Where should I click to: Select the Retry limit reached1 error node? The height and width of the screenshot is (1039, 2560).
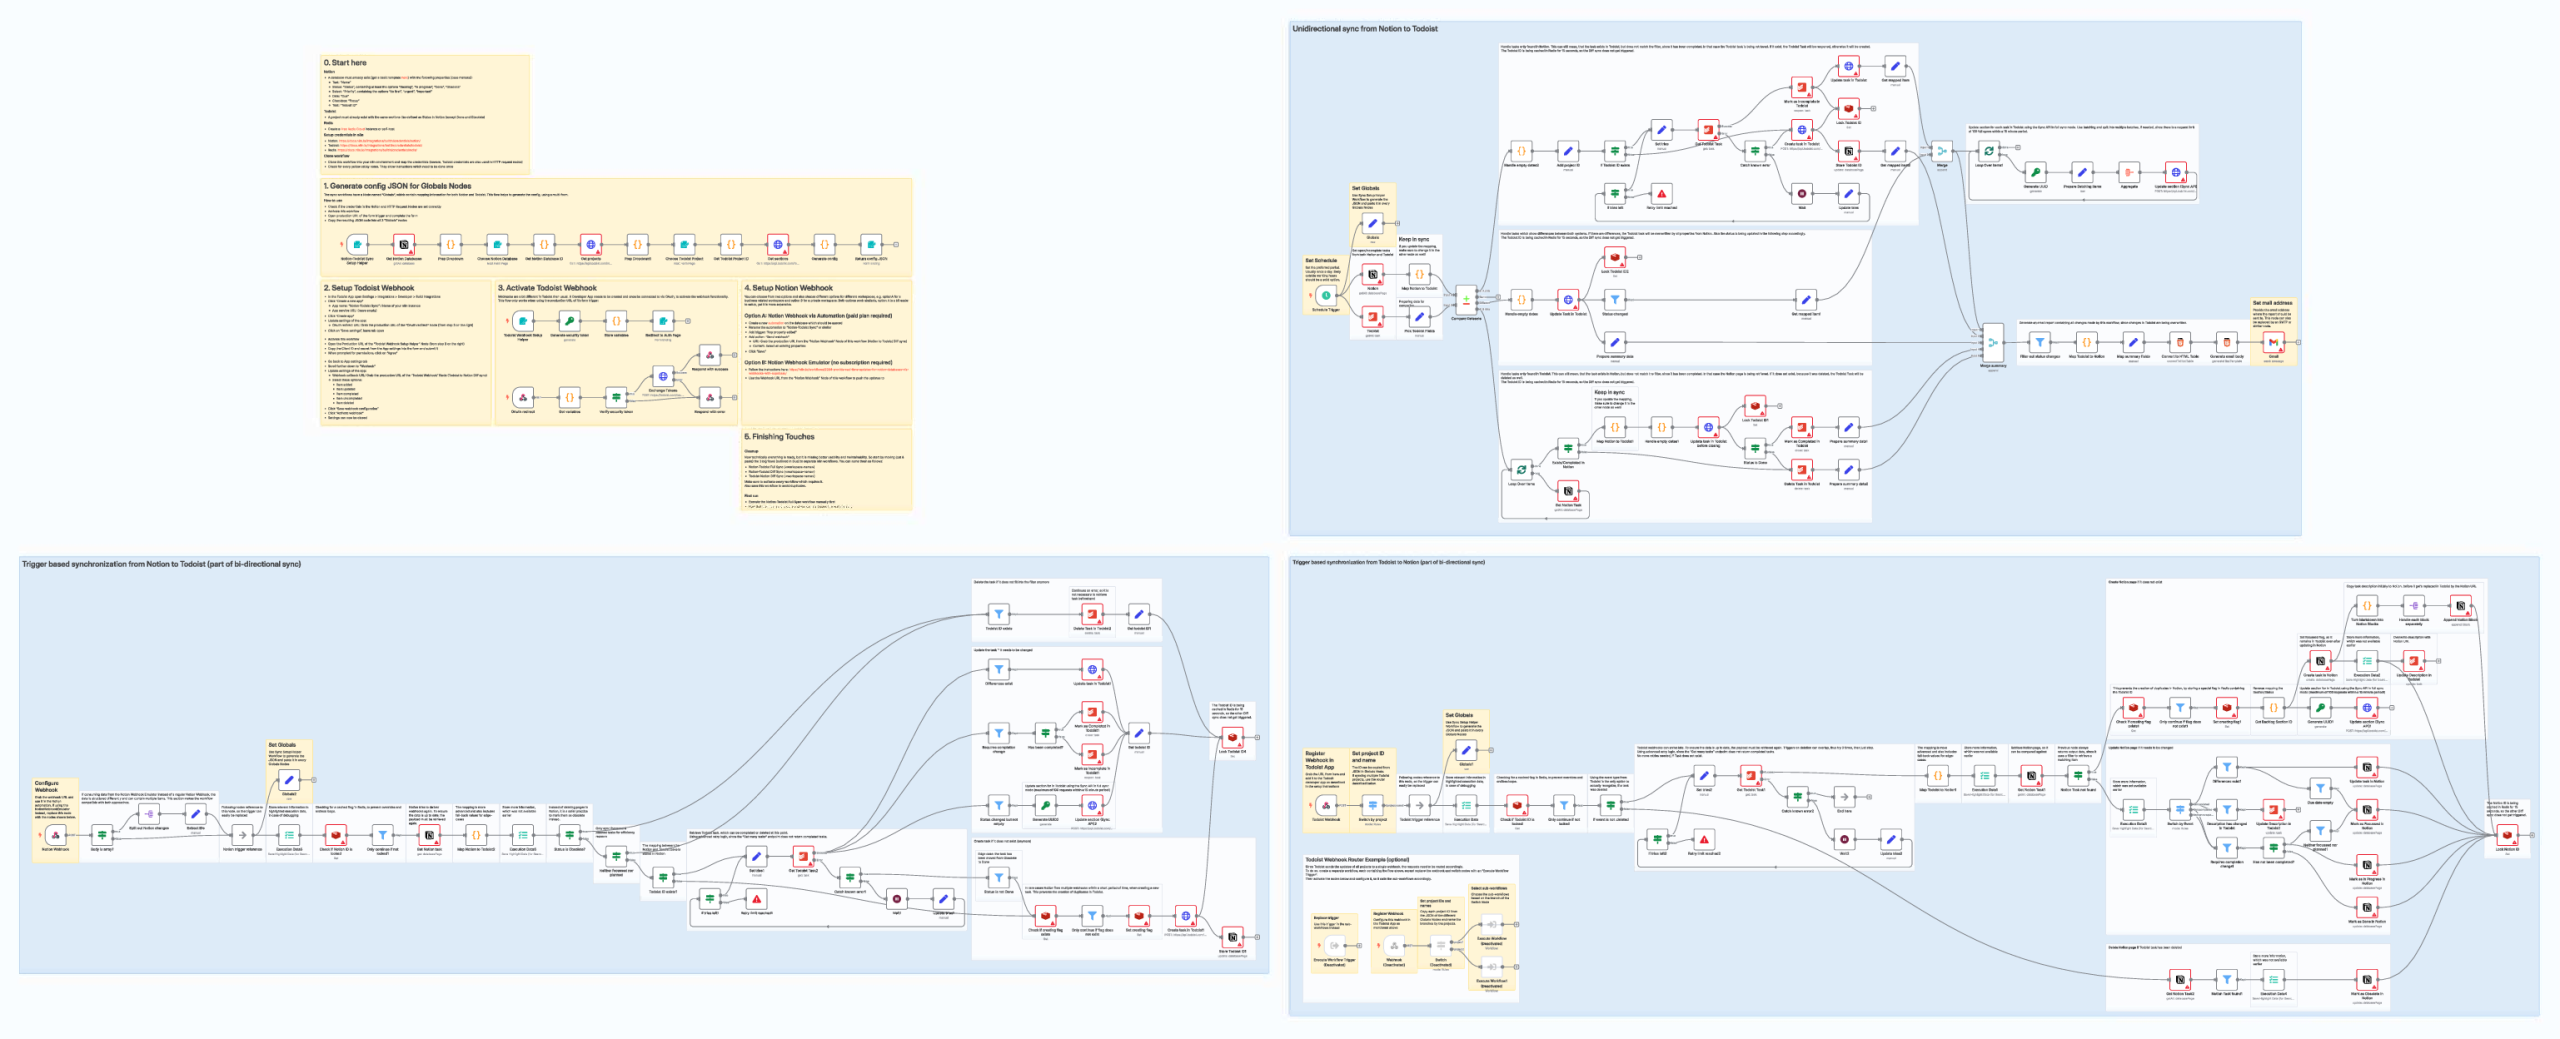[756, 899]
